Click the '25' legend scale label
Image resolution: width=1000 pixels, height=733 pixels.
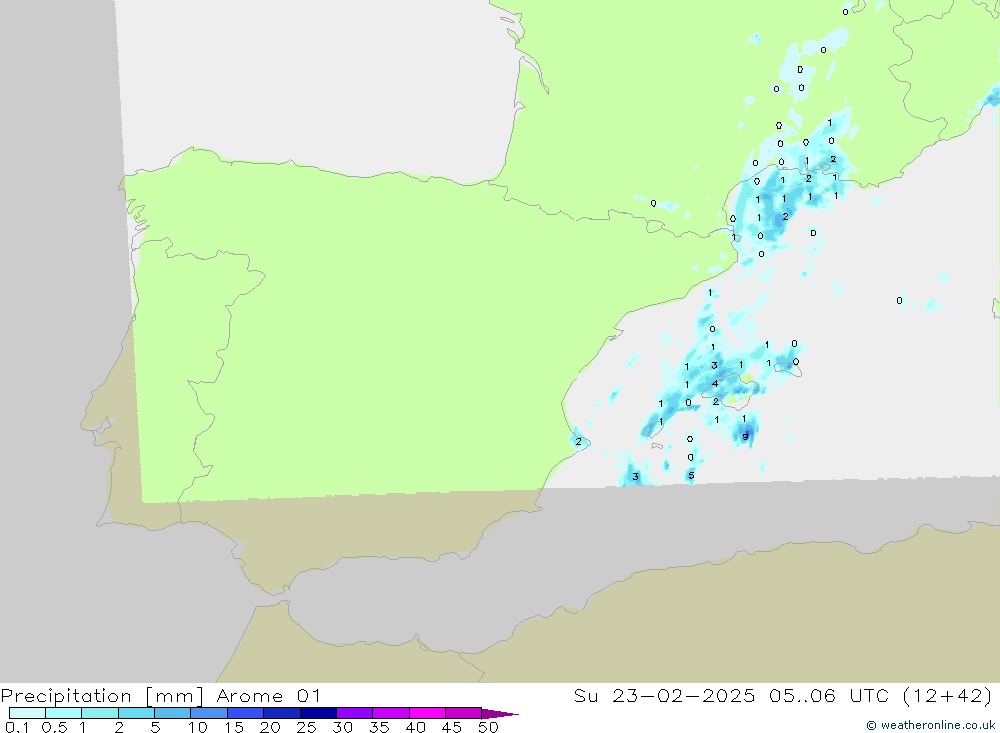click(306, 727)
